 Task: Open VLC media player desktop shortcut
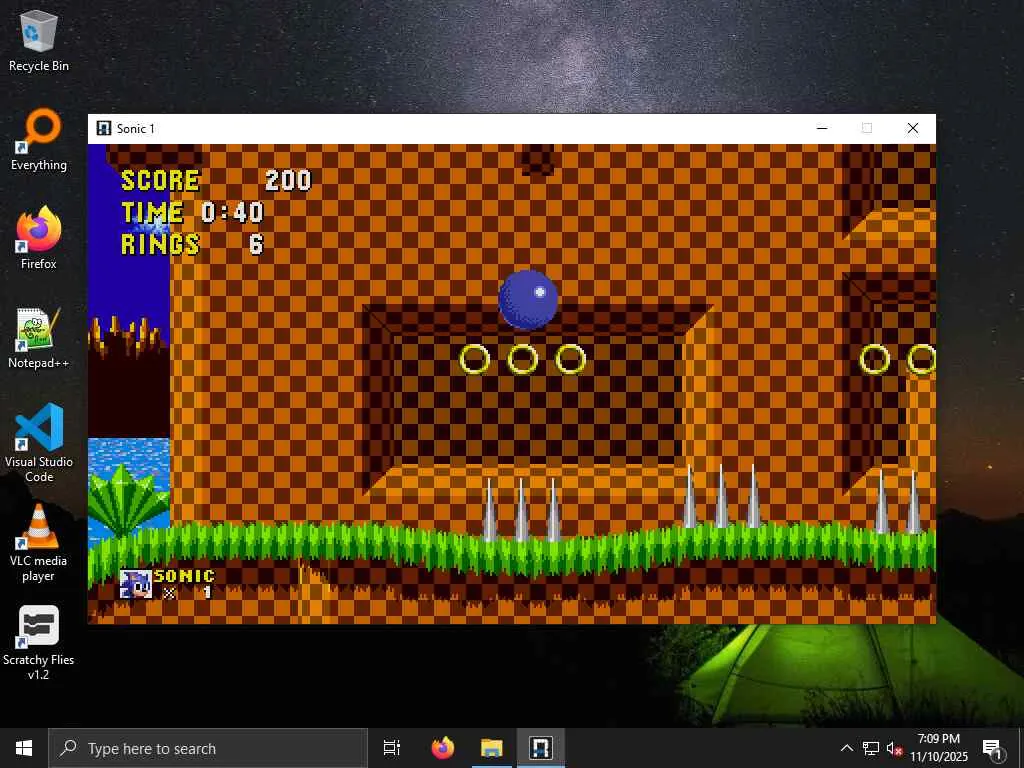click(x=39, y=543)
